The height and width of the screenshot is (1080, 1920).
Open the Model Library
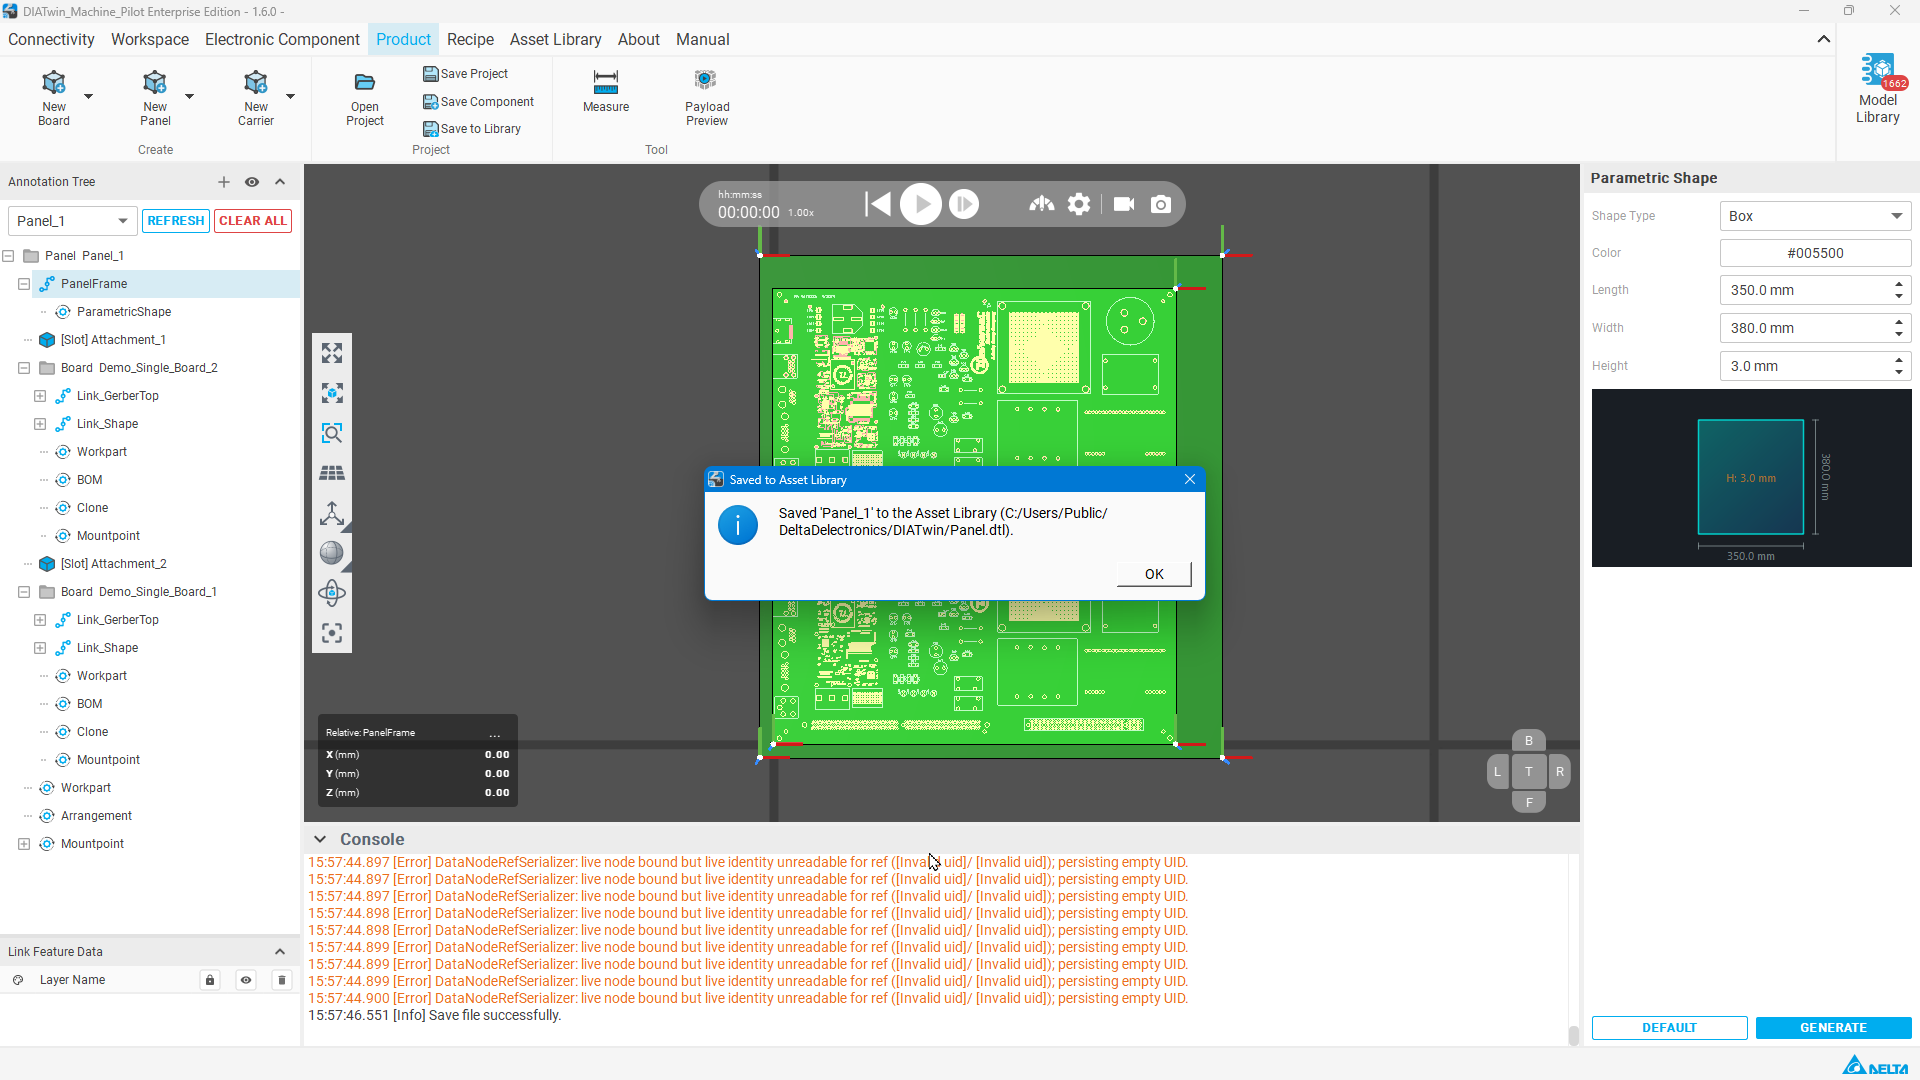pos(1878,90)
